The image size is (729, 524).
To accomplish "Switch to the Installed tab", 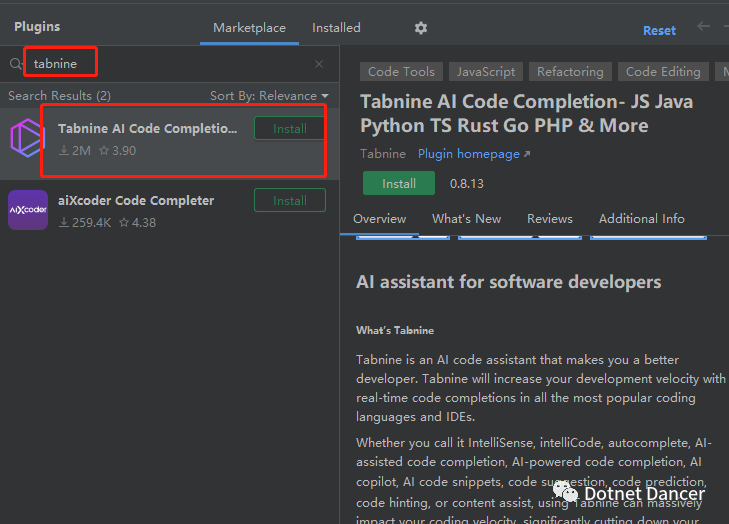I will click(x=336, y=28).
